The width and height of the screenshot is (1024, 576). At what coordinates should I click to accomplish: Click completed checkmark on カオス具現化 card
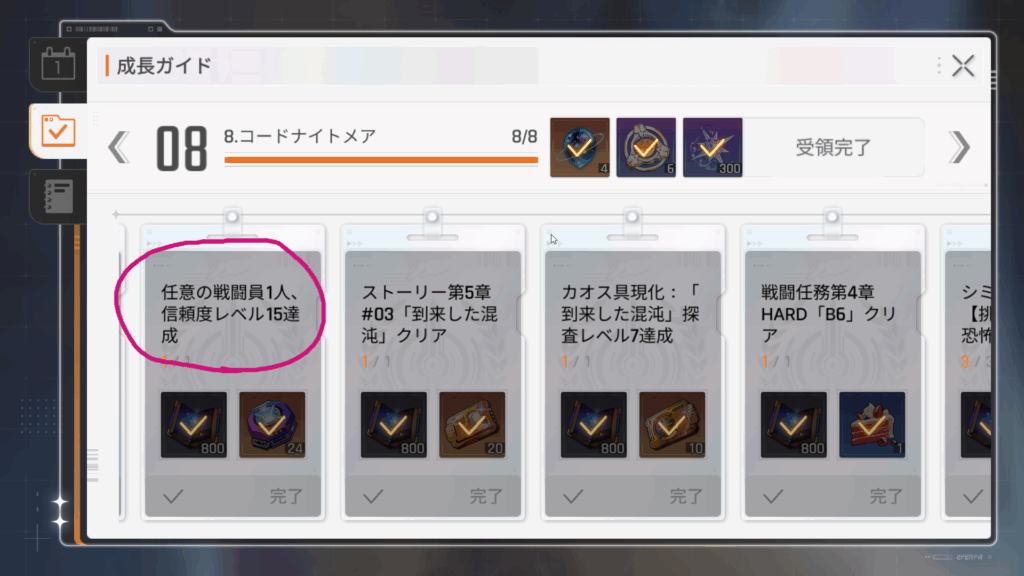(573, 496)
